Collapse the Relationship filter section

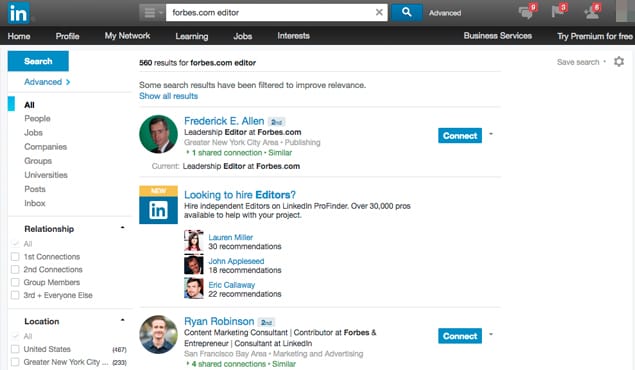pyautogui.click(x=122, y=228)
